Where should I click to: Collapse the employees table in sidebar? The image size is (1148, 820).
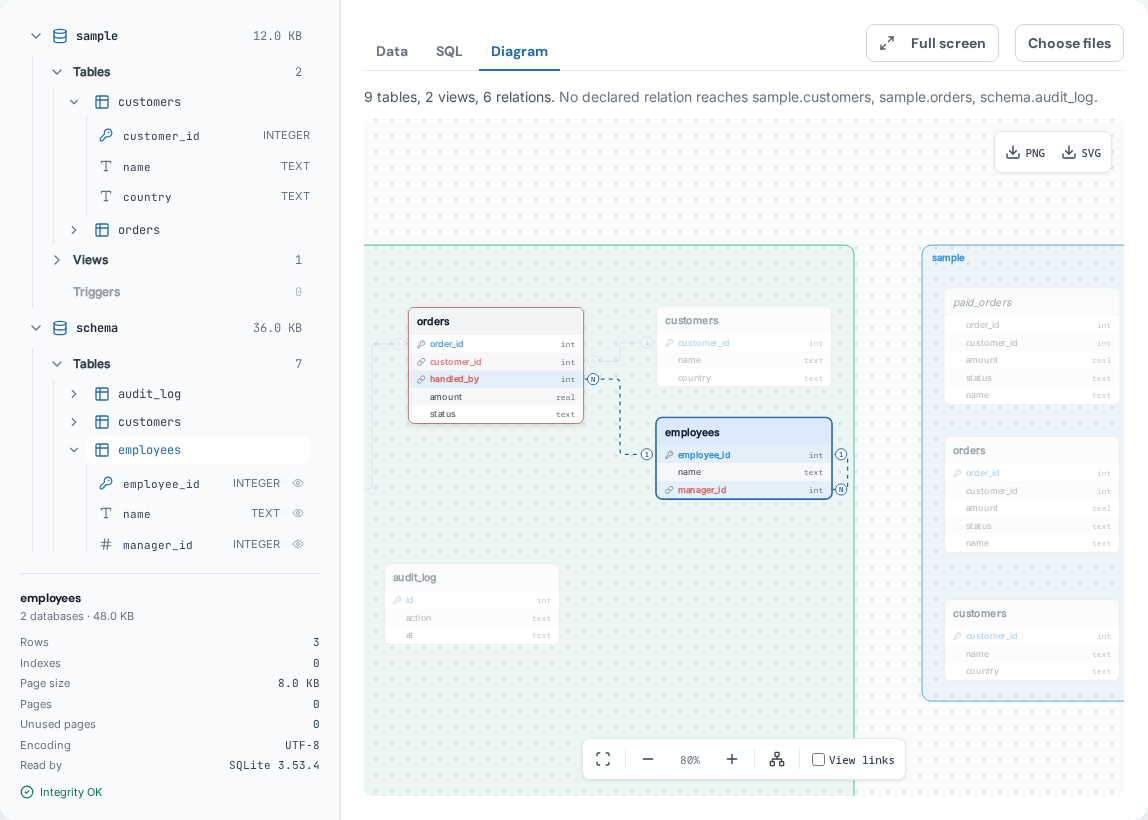coord(74,450)
